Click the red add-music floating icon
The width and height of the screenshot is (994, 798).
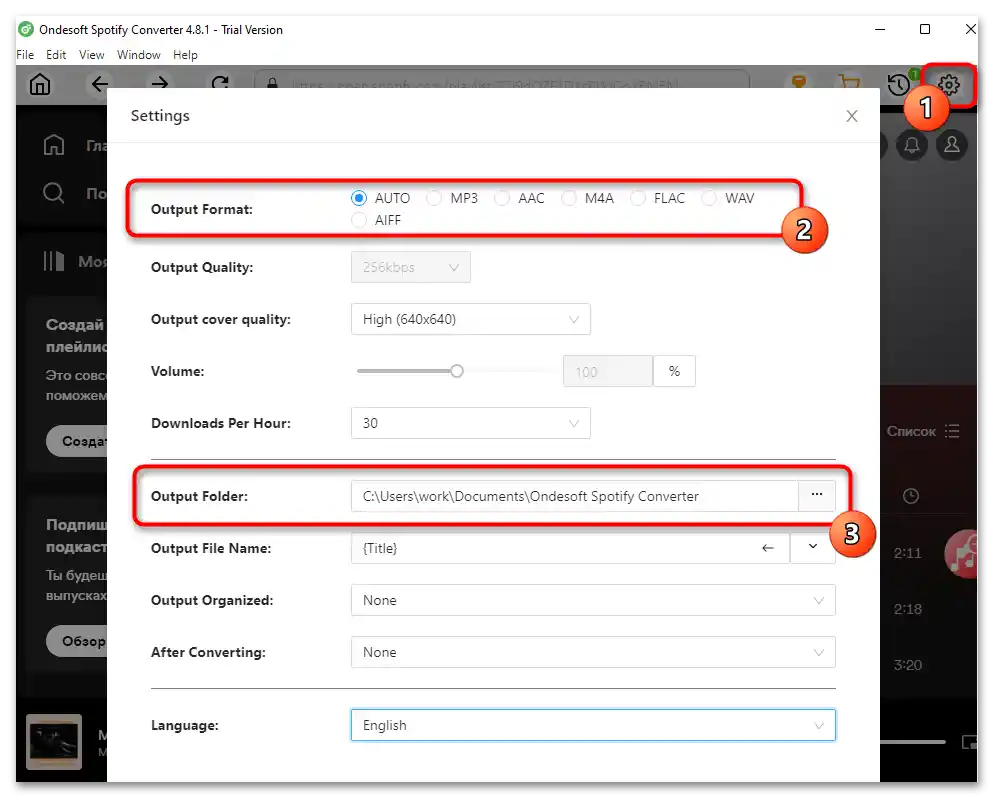pyautogui.click(x=962, y=554)
